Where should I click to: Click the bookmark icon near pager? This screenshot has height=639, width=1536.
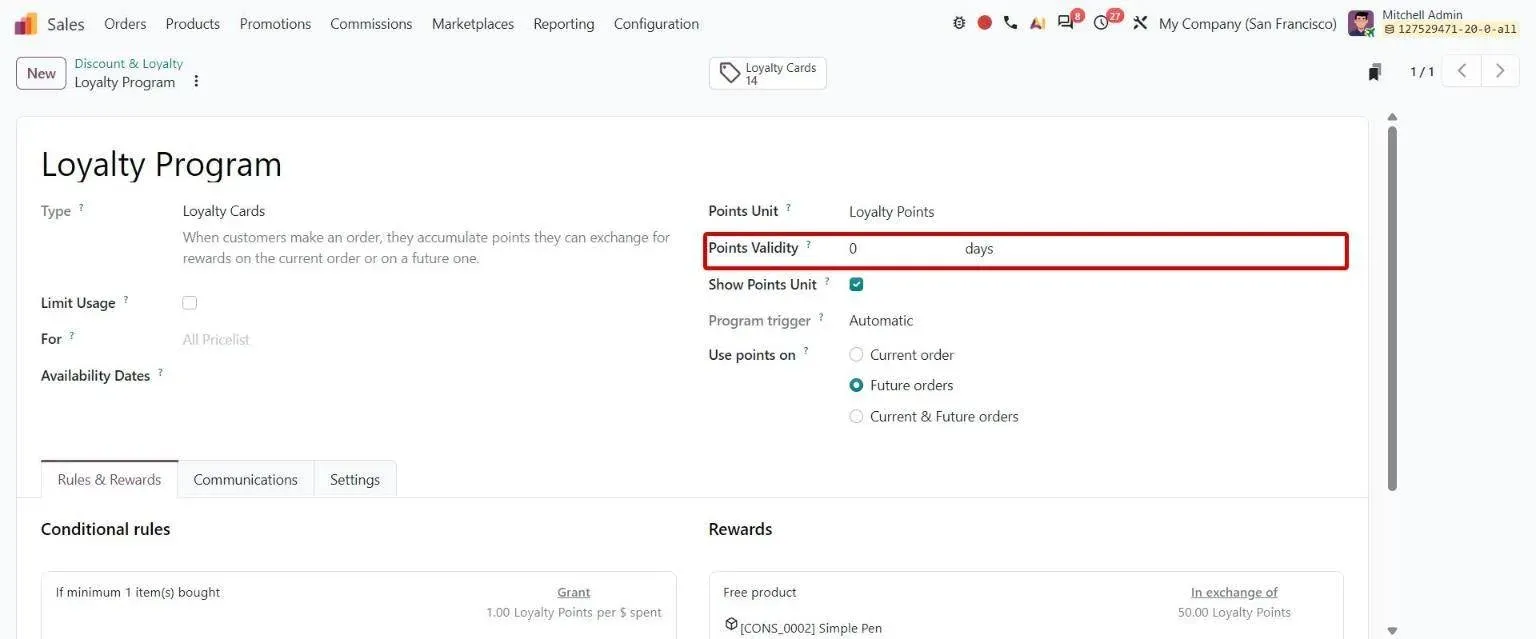pyautogui.click(x=1375, y=72)
